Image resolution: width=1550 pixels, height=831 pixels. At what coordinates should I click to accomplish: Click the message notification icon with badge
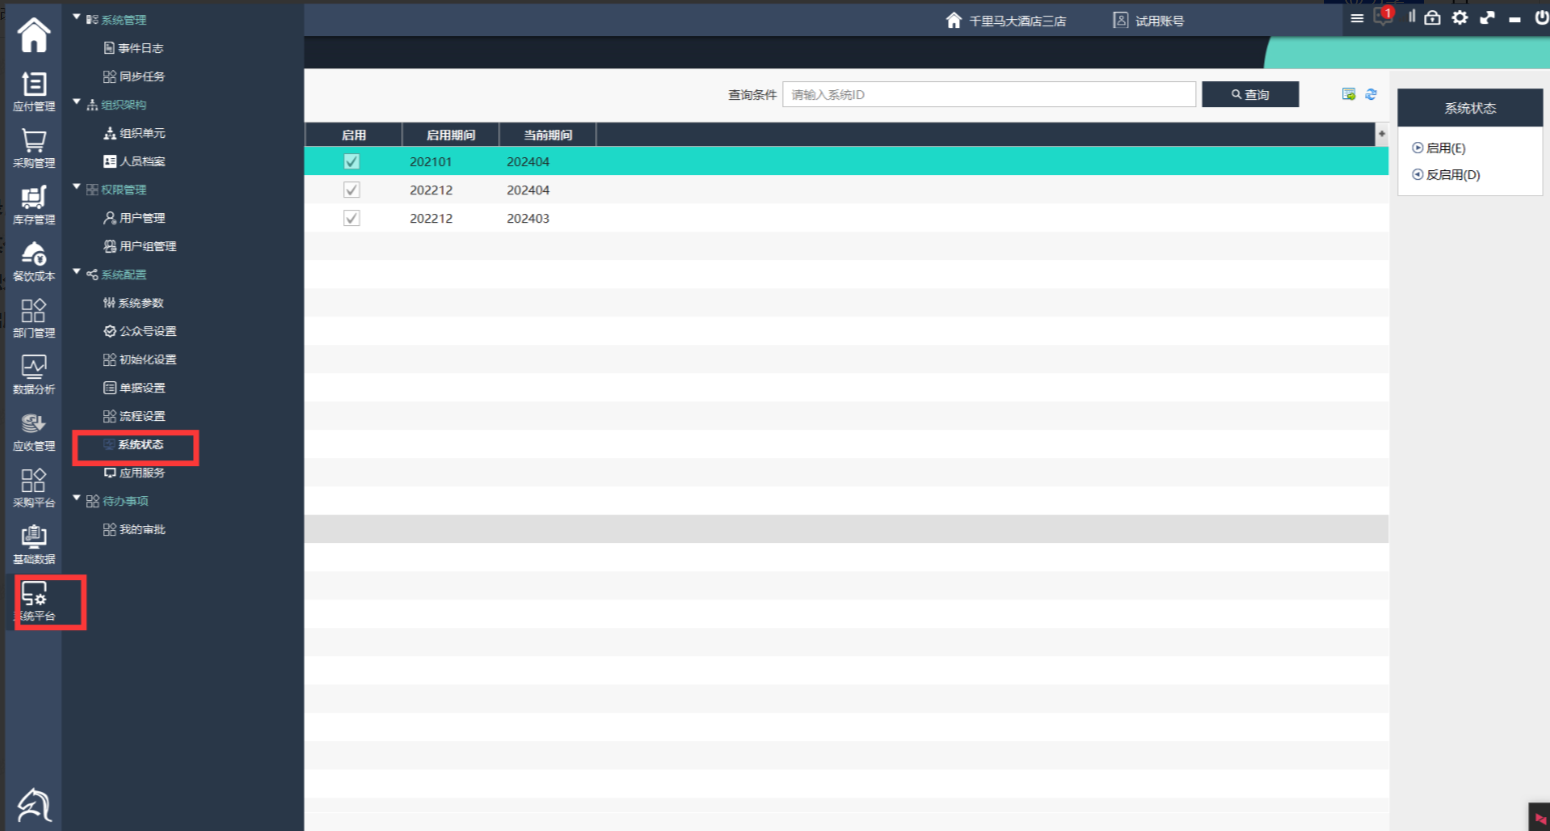(x=1383, y=17)
